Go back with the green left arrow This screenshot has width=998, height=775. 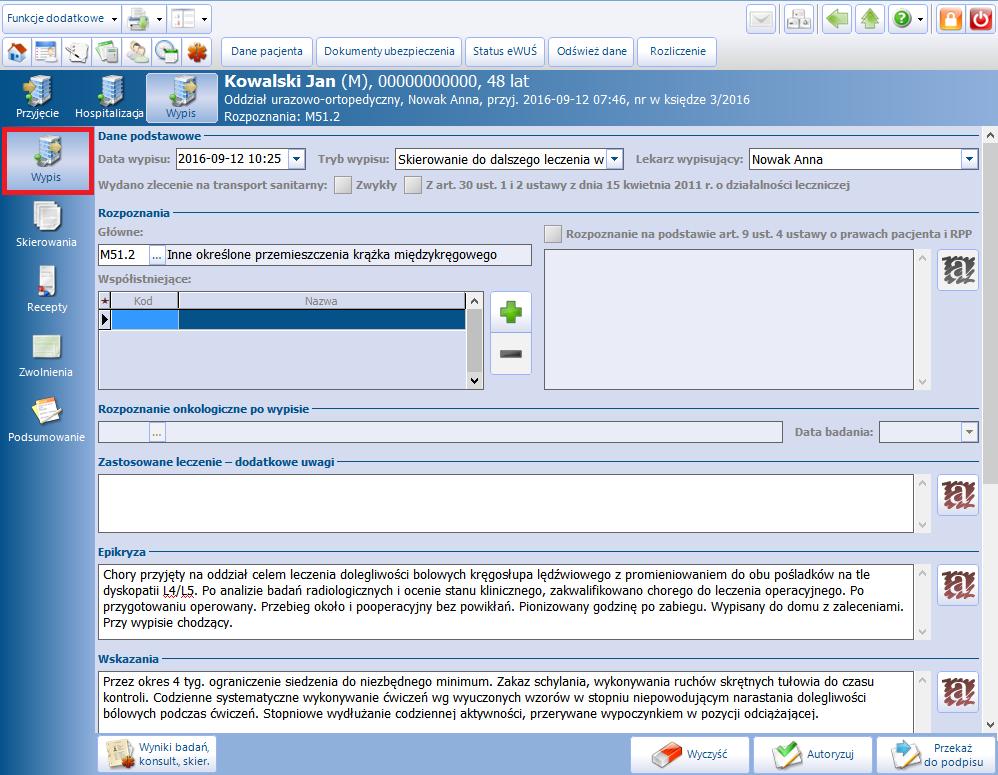click(x=837, y=19)
